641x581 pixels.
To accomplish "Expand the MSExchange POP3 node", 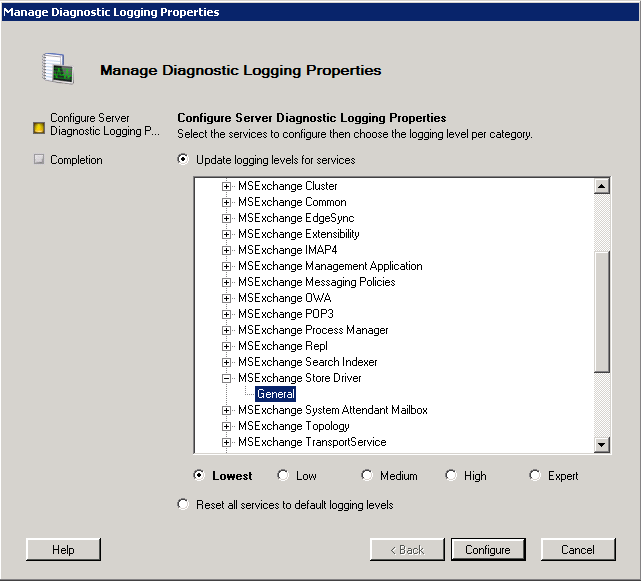I will point(226,314).
